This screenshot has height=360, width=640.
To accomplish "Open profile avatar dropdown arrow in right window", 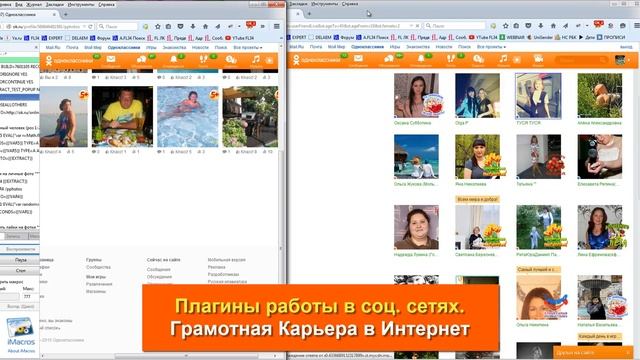I will coord(629,60).
